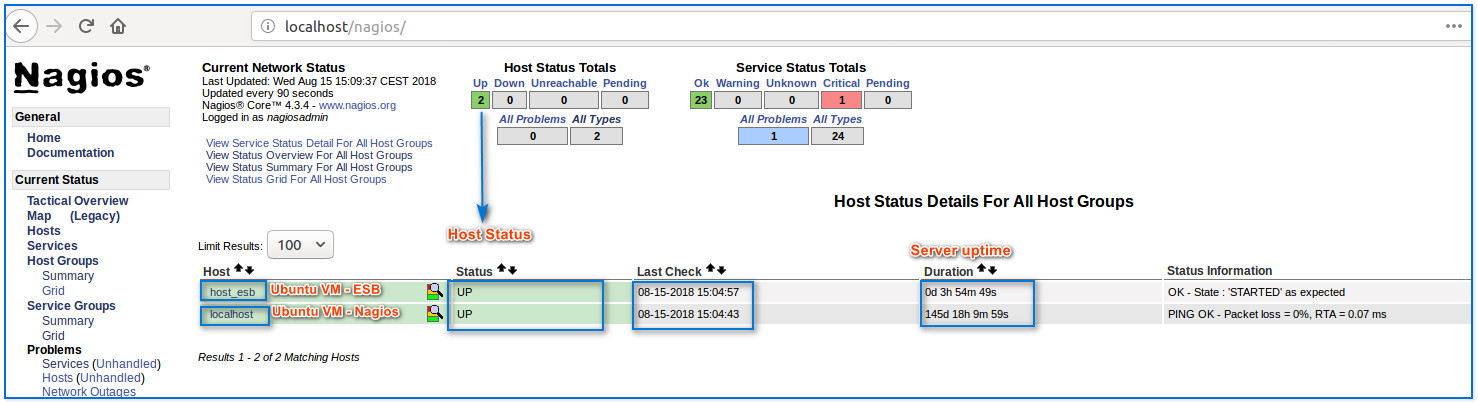
Task: Open the browser three-dot menu
Action: click(x=1453, y=26)
